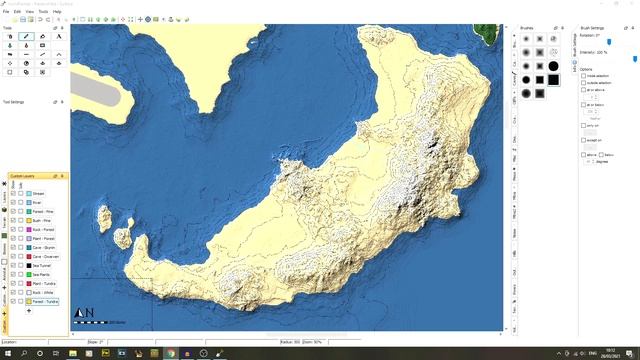Click the Save world toolbar icon

coord(23,20)
